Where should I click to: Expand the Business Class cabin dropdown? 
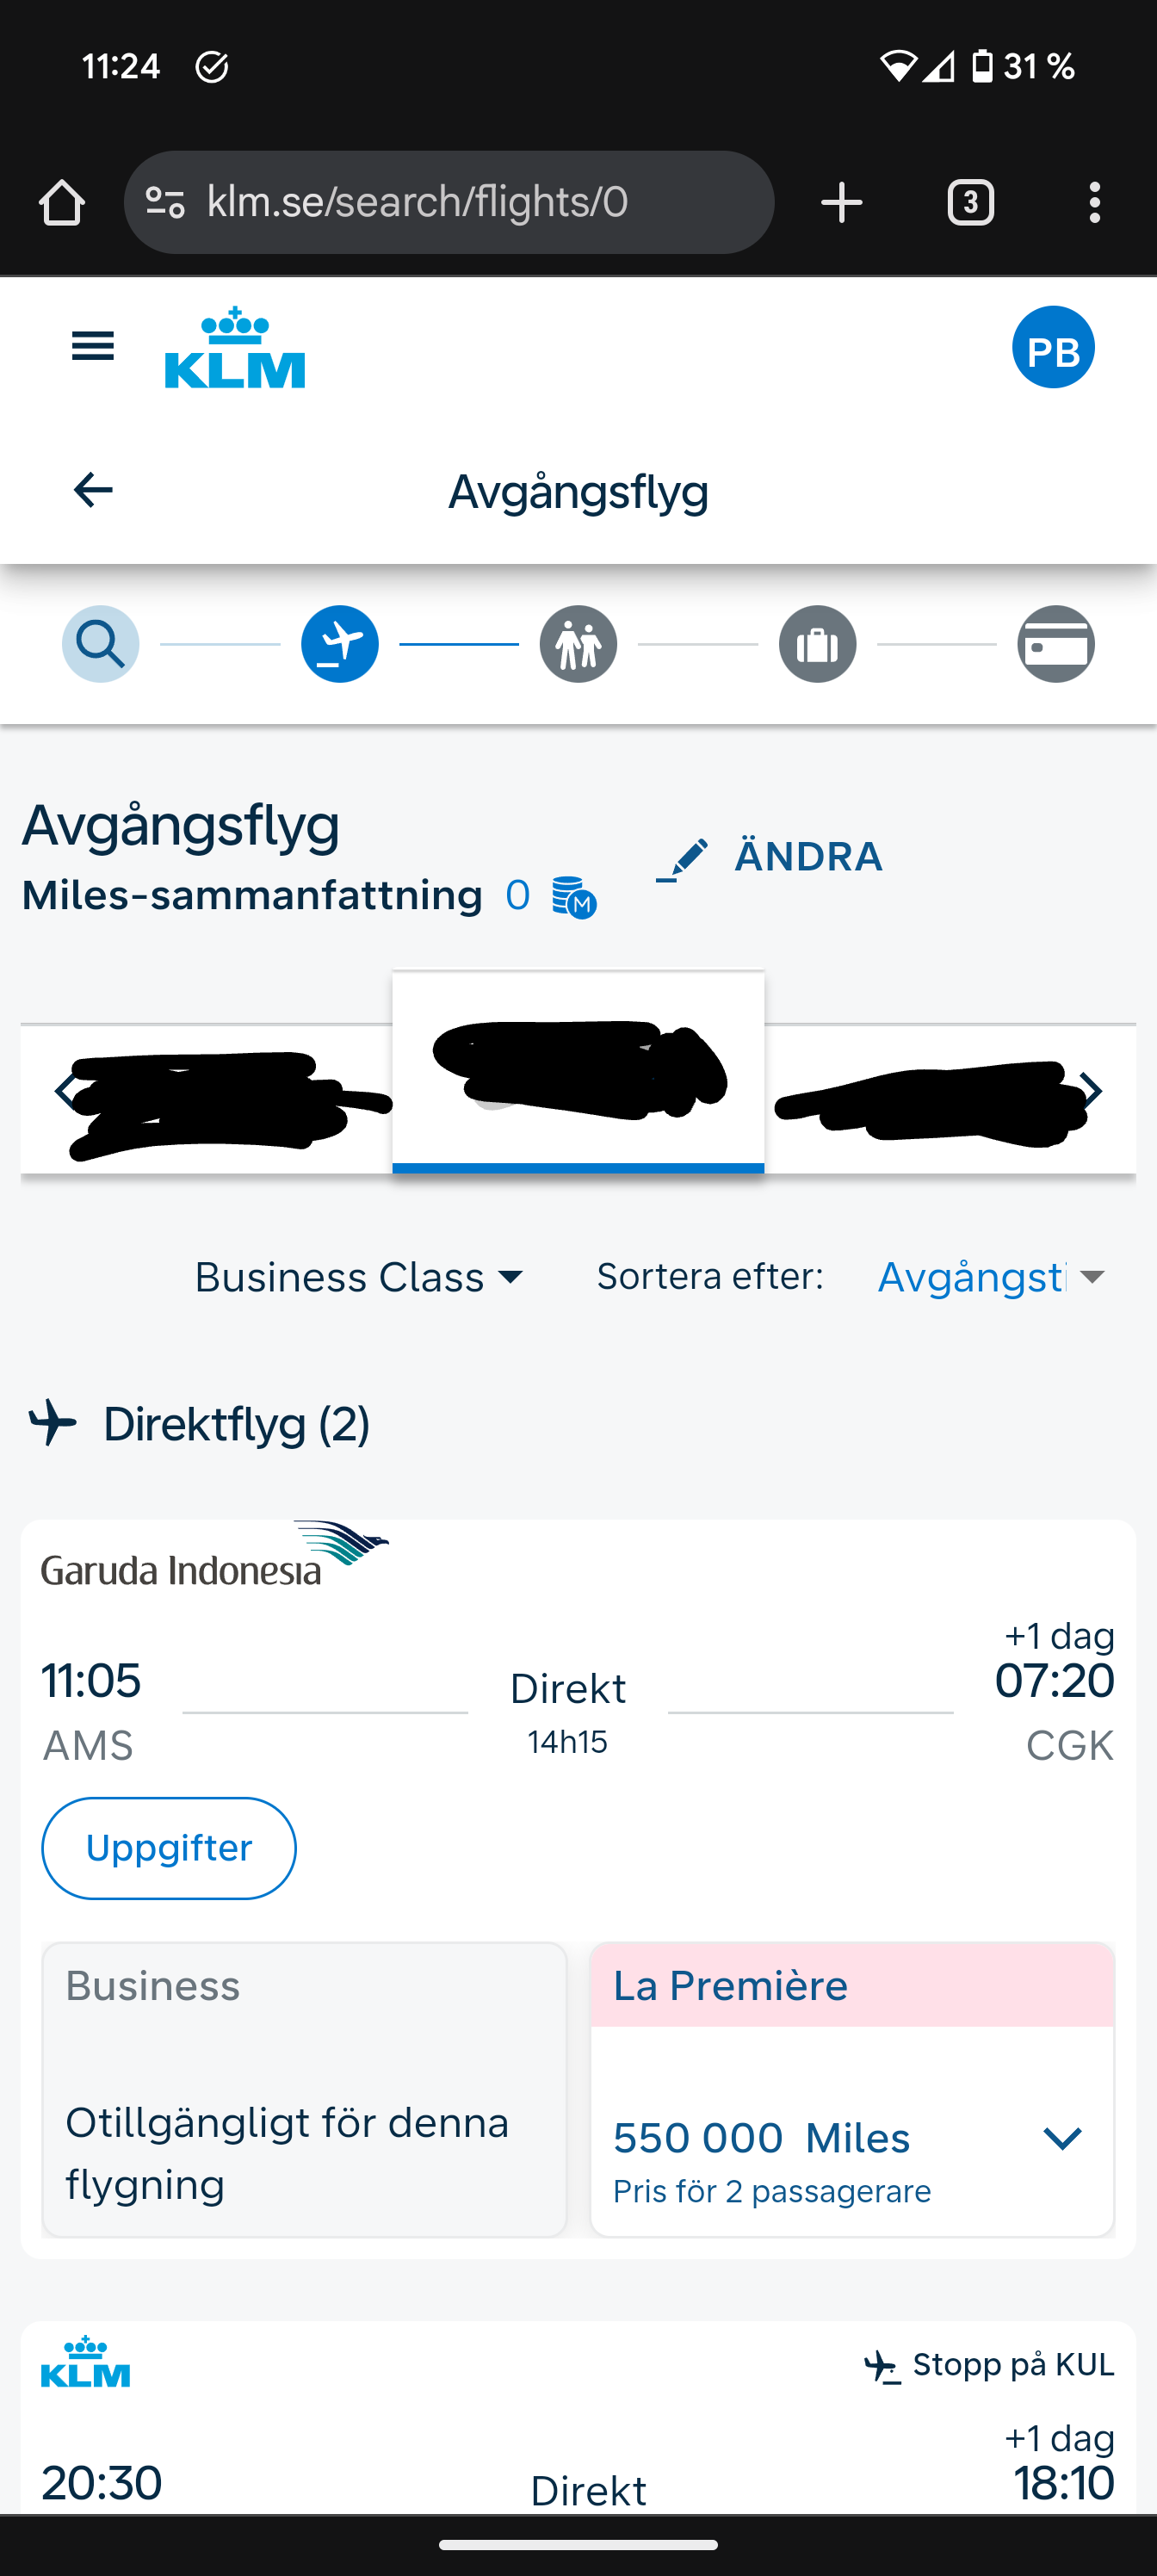[360, 1277]
